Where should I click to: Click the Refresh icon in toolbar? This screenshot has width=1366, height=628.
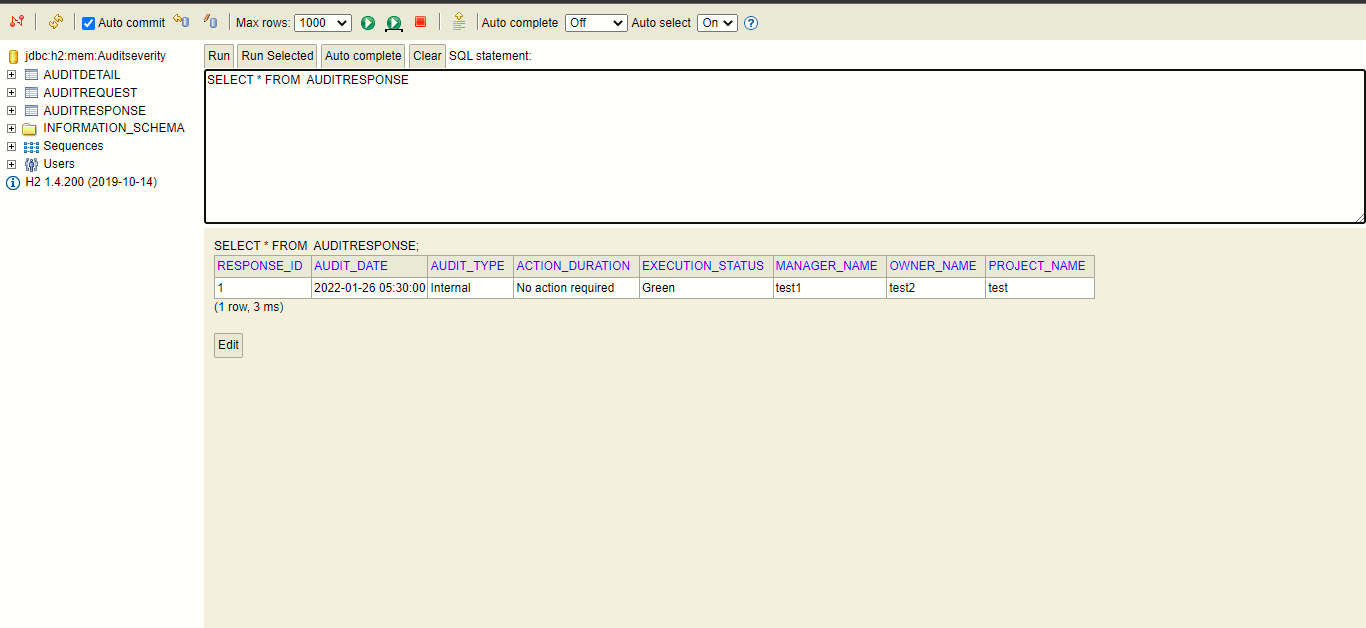pyautogui.click(x=56, y=21)
